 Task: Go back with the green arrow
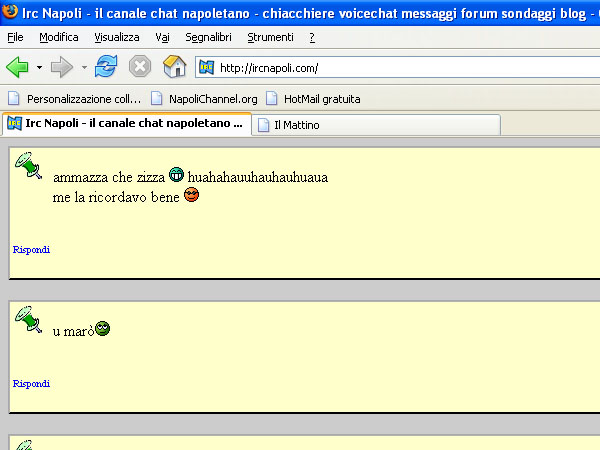[x=17, y=67]
